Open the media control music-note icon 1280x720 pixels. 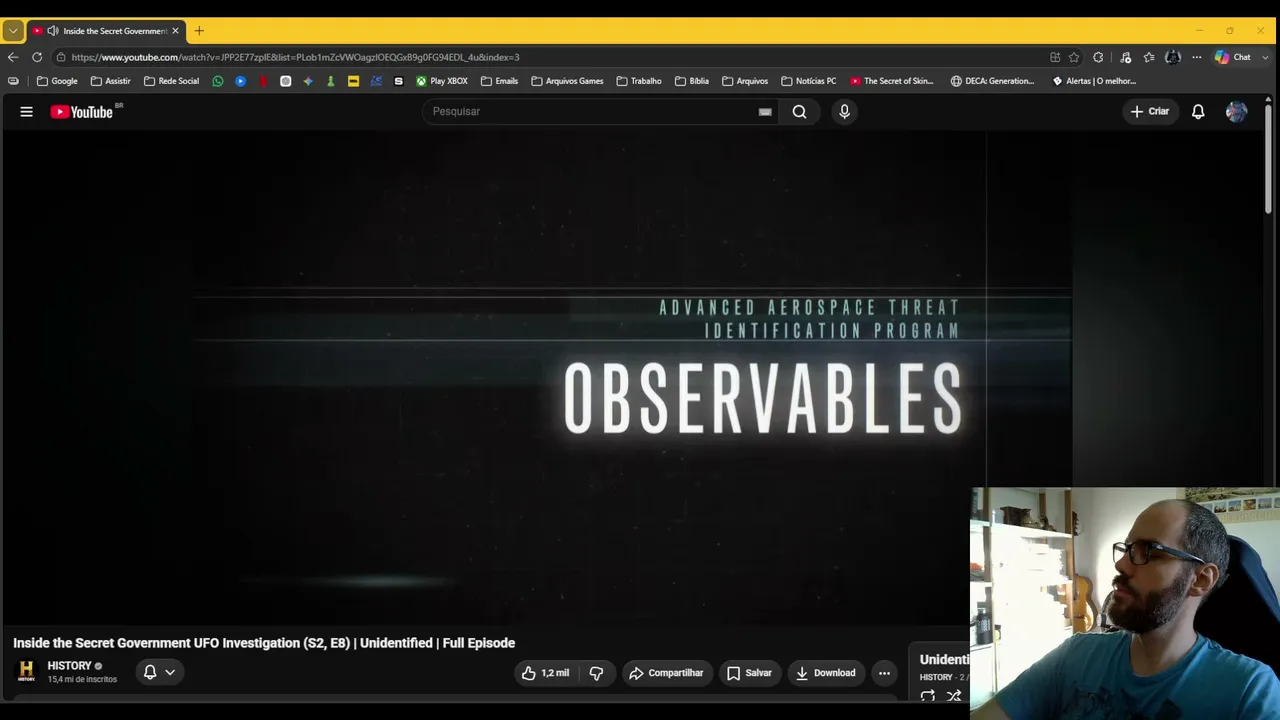[x=1125, y=57]
